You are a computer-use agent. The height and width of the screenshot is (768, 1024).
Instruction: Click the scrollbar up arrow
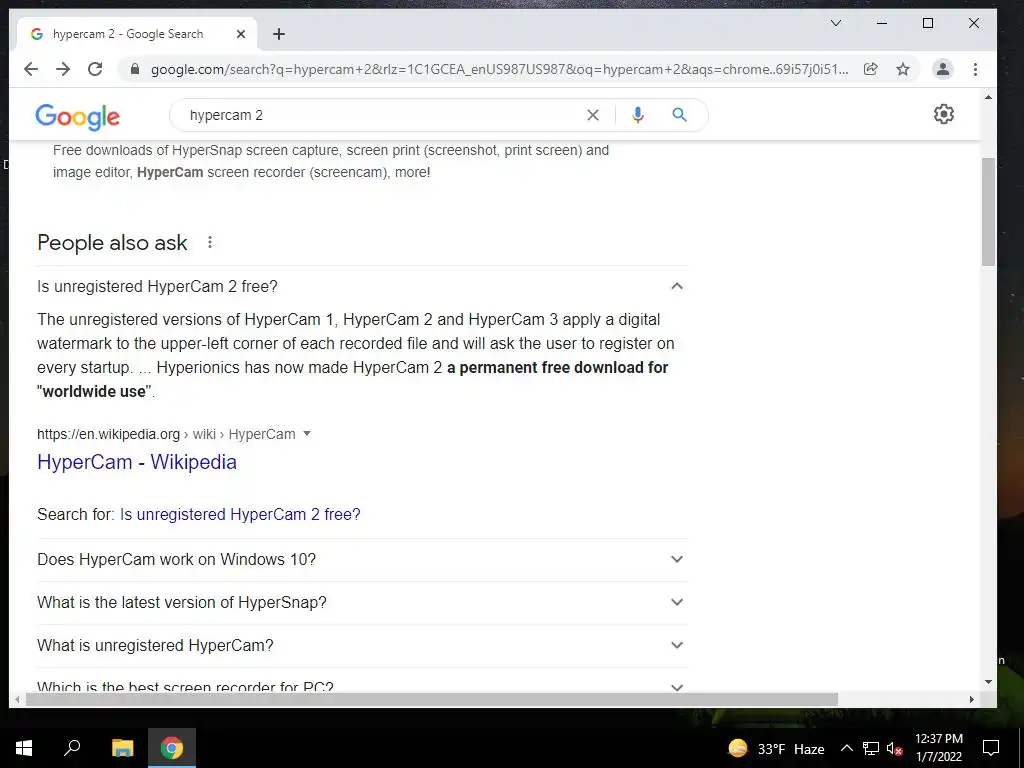pos(988,97)
